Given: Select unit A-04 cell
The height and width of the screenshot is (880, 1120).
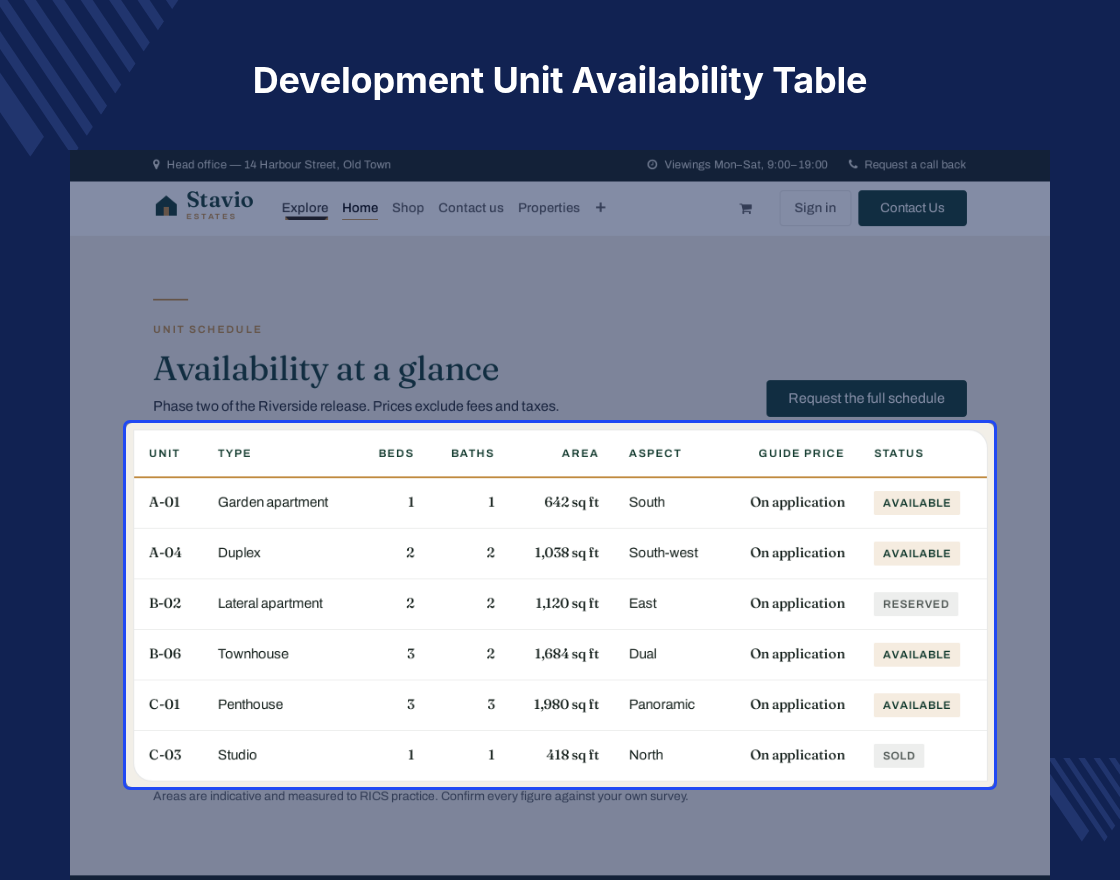Looking at the screenshot, I should click(x=165, y=553).
